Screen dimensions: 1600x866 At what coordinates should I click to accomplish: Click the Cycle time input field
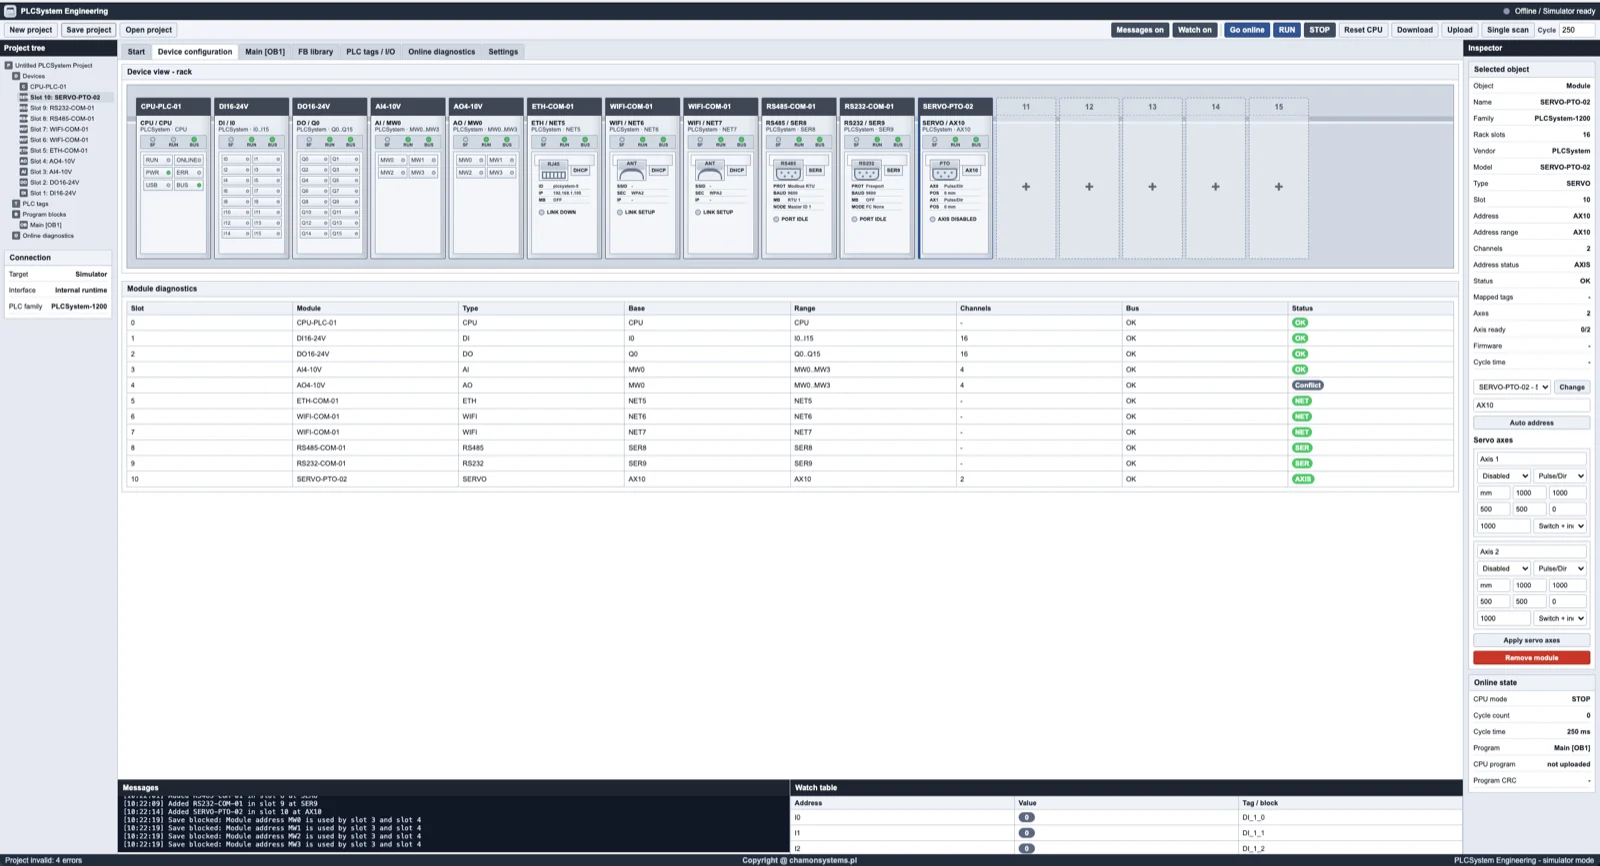(x=1576, y=30)
